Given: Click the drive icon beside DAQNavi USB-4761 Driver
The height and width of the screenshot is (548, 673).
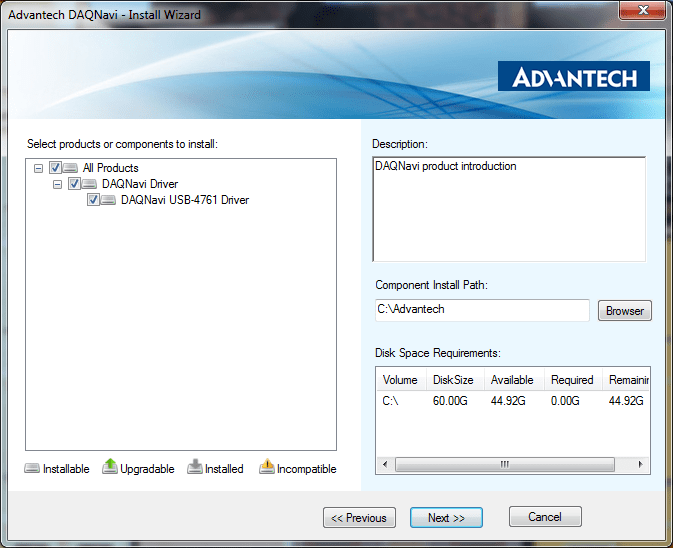Looking at the screenshot, I should click(x=108, y=200).
